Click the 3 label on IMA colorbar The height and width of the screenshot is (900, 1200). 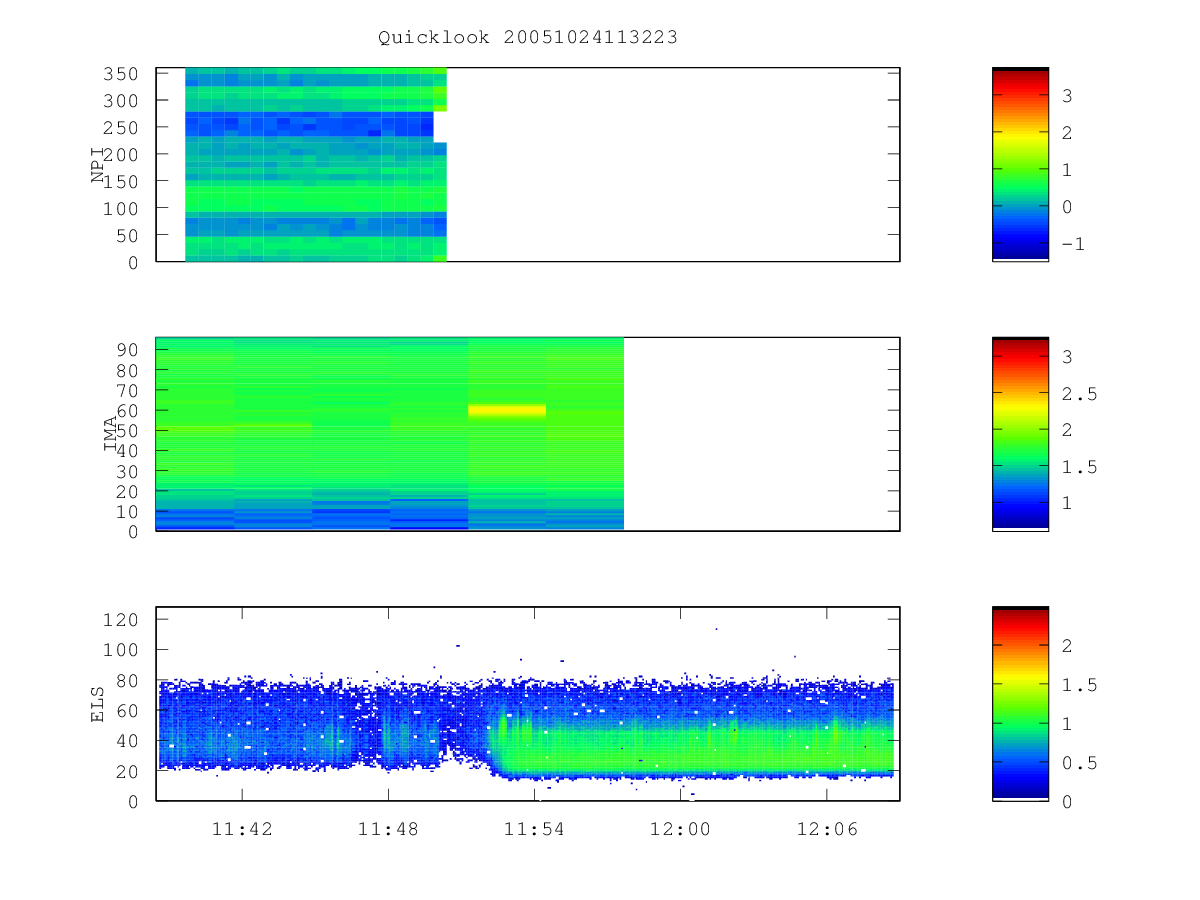[1067, 357]
